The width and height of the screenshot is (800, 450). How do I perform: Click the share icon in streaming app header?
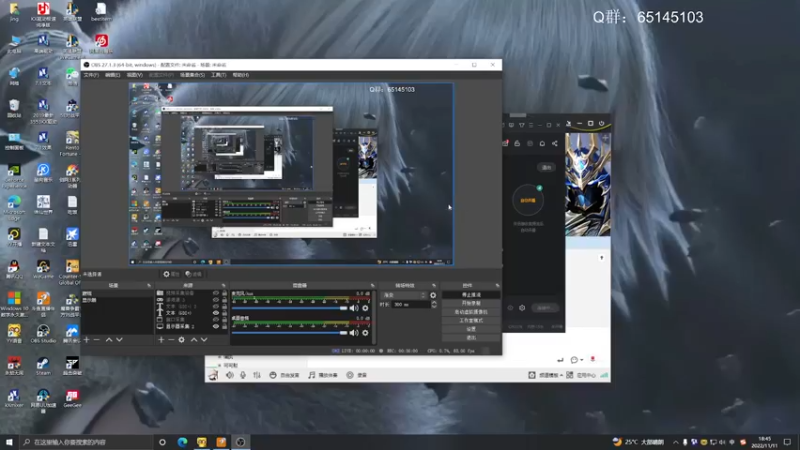555,143
